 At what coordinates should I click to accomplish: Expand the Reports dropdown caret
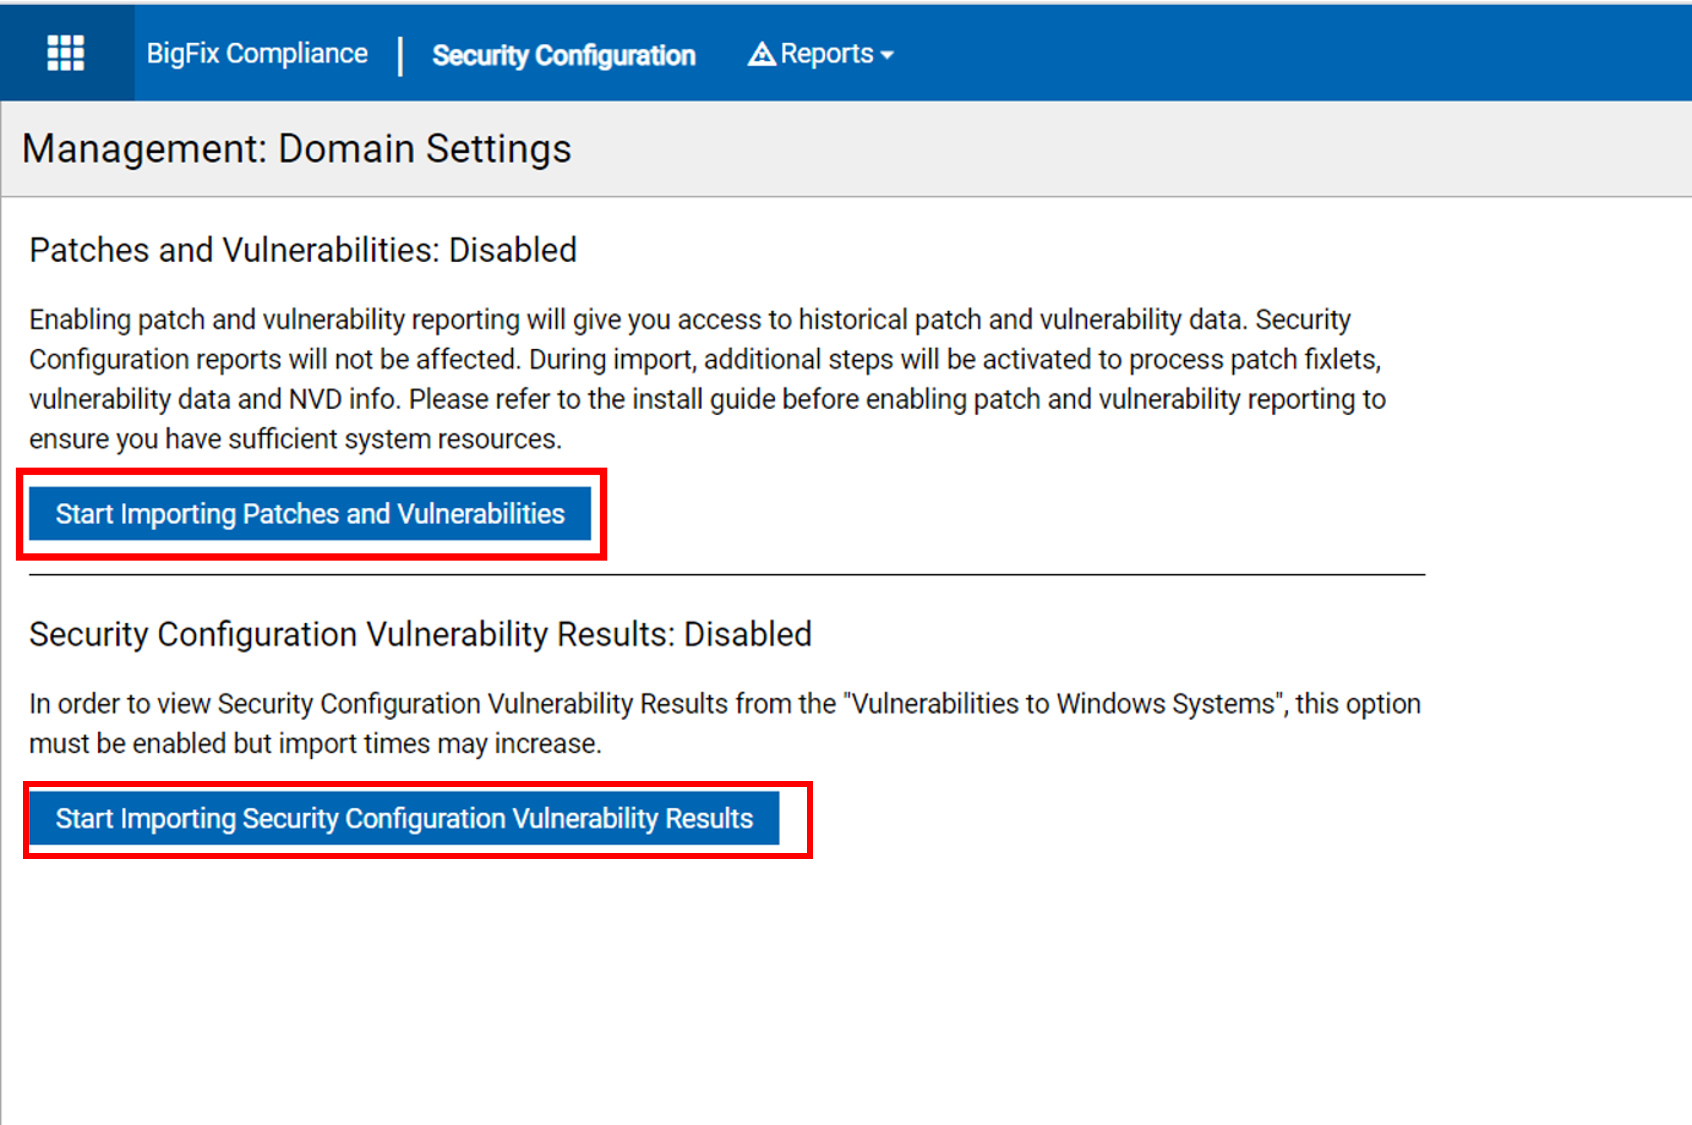pyautogui.click(x=887, y=56)
